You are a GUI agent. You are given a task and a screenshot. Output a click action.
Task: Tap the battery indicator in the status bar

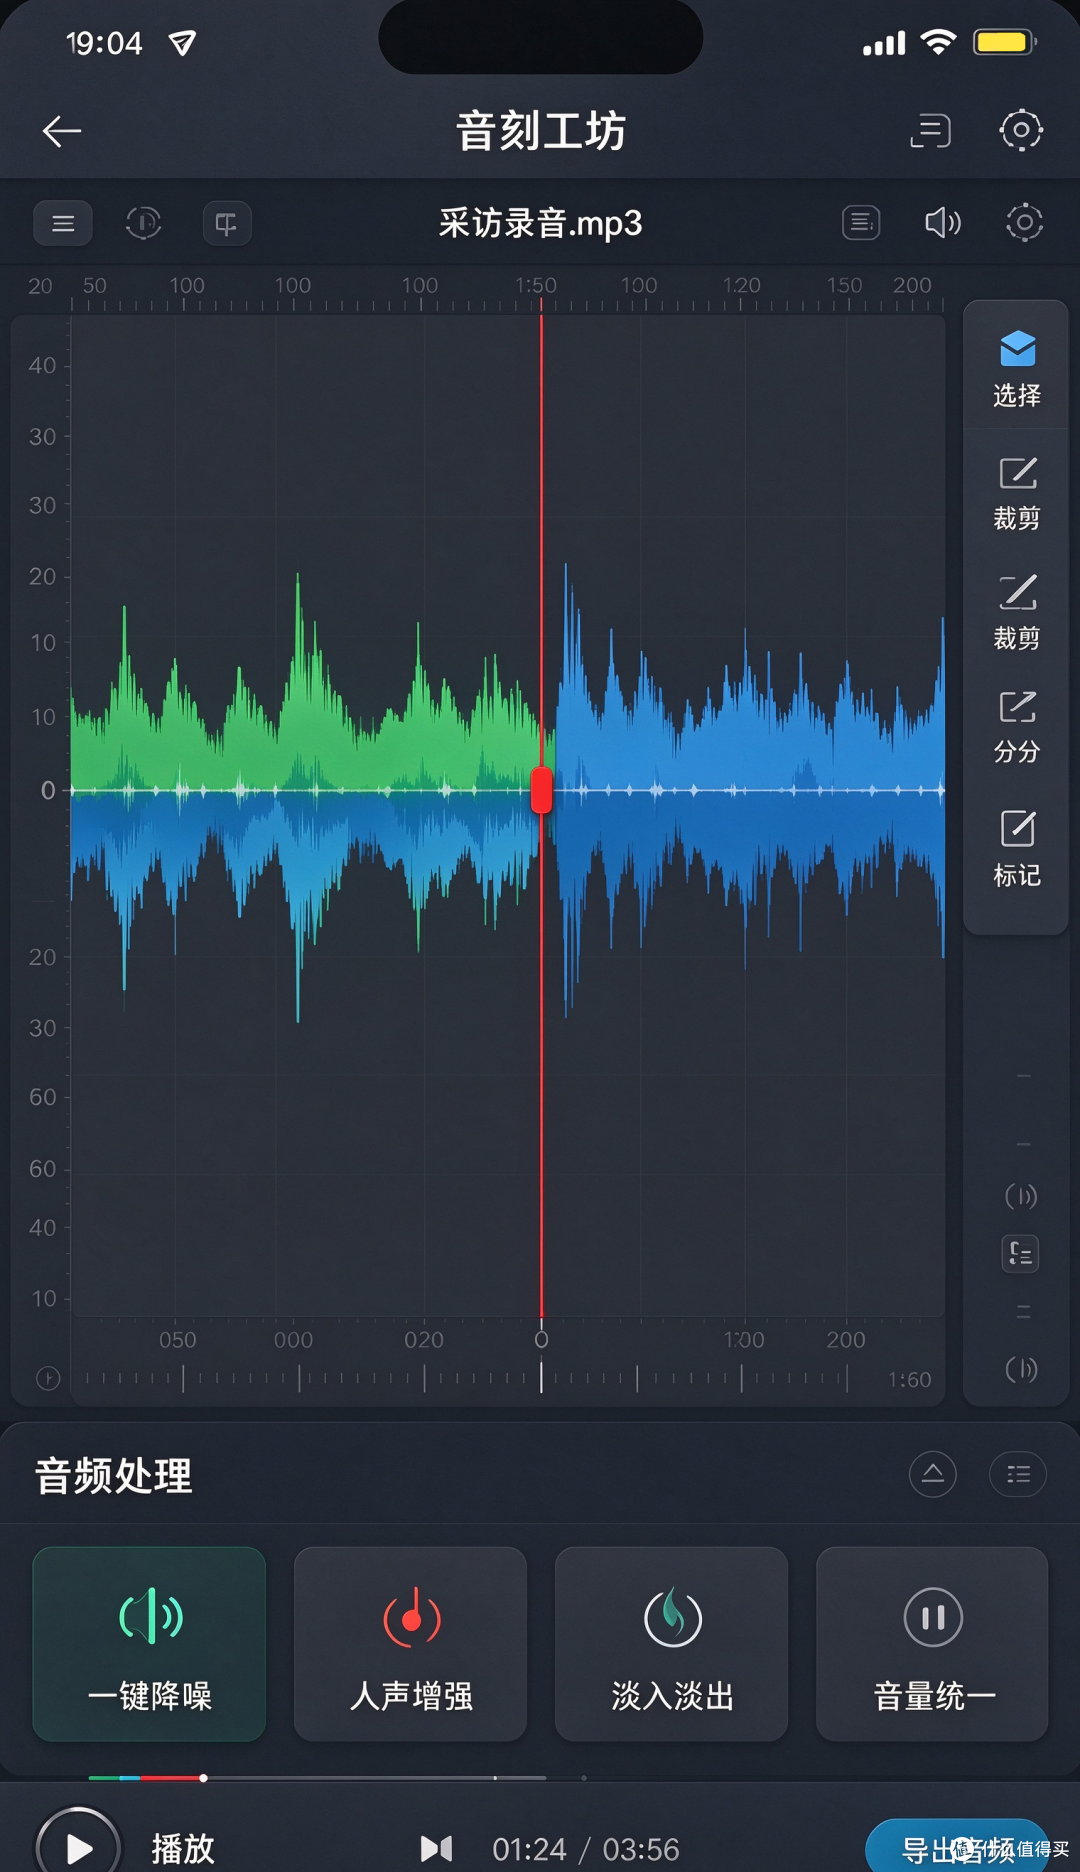point(1006,42)
